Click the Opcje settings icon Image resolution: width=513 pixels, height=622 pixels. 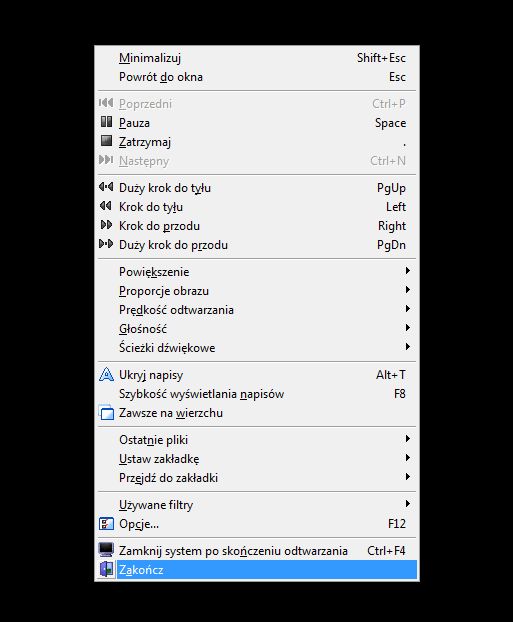click(x=106, y=524)
